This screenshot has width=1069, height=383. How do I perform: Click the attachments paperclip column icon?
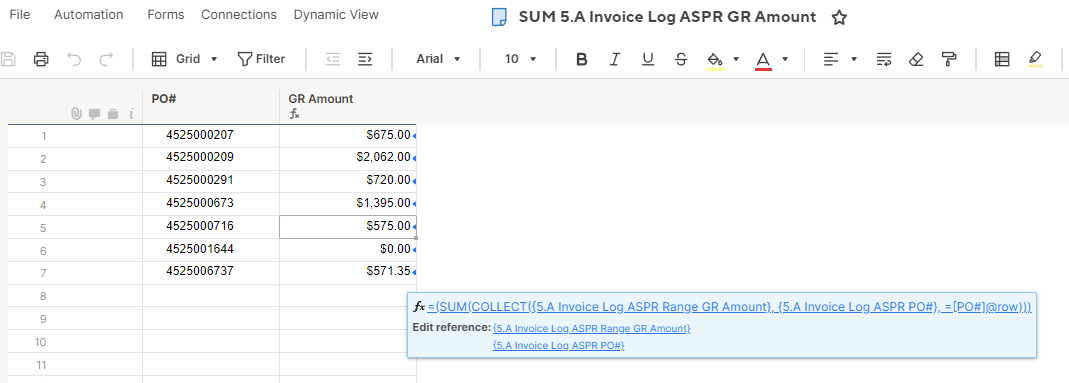(76, 114)
